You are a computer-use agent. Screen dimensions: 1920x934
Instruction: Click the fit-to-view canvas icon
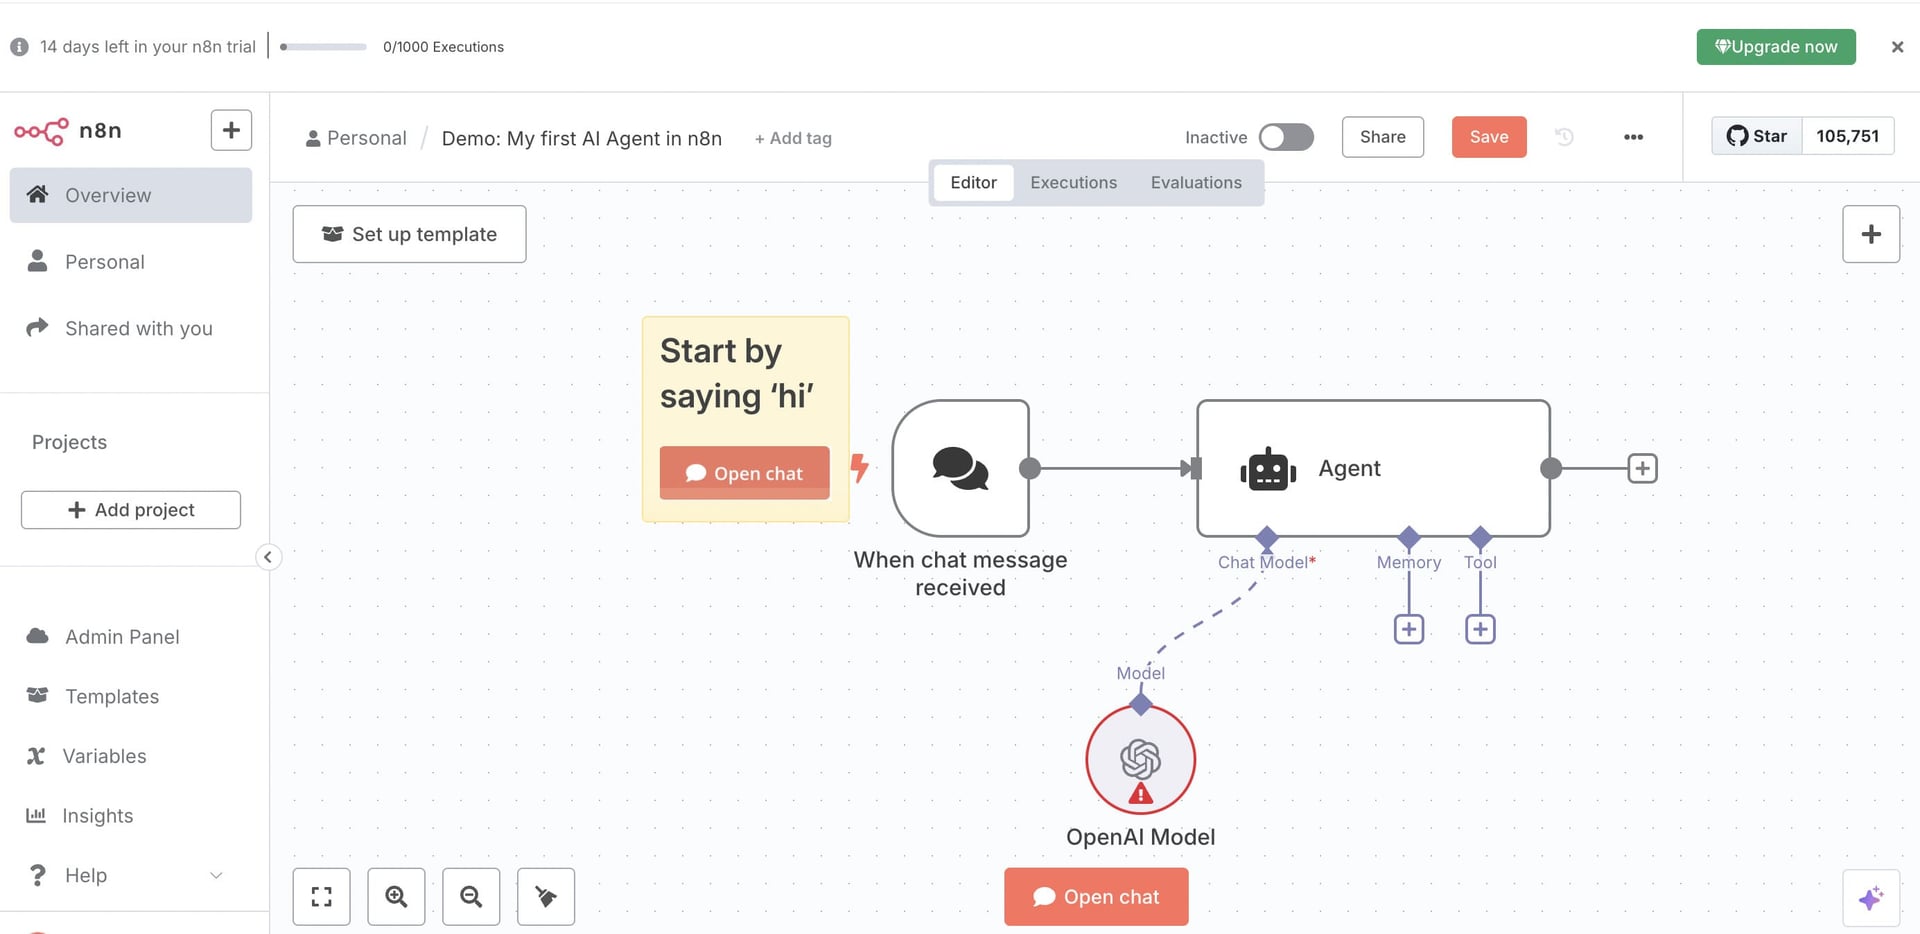321,897
